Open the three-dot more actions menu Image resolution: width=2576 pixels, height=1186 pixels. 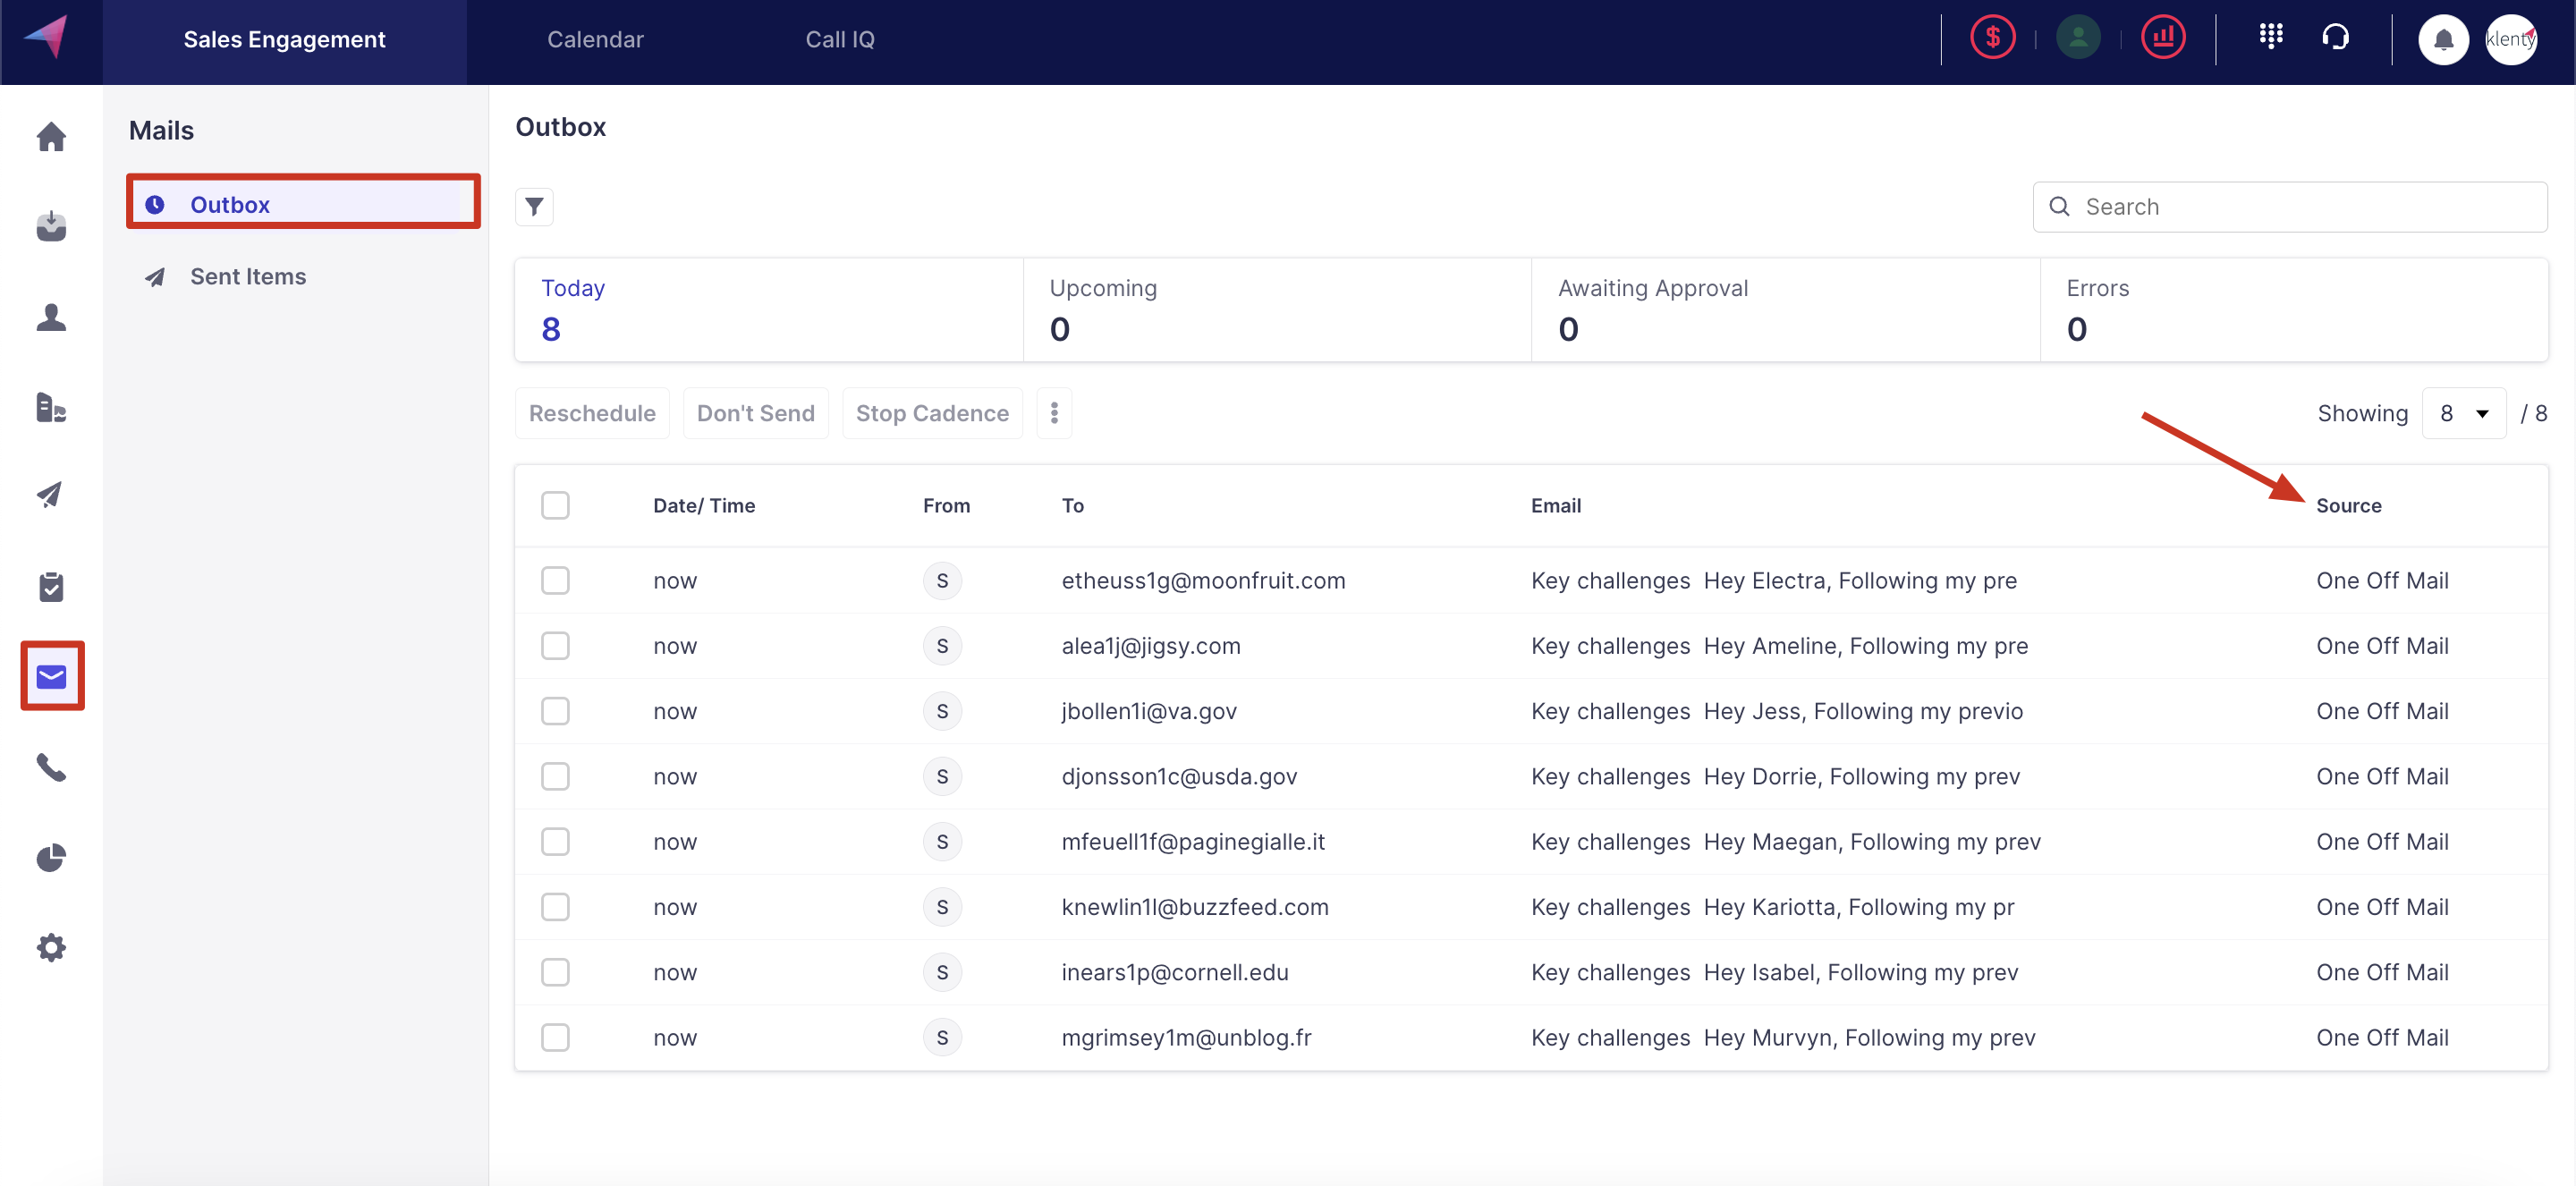coord(1054,413)
